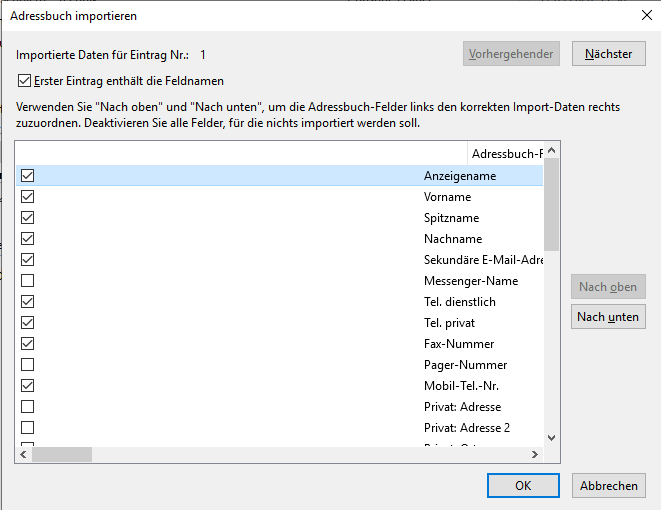
Task: Toggle 'Erster Eintrag enthält die Feldnamen' checkbox
Action: pos(25,81)
